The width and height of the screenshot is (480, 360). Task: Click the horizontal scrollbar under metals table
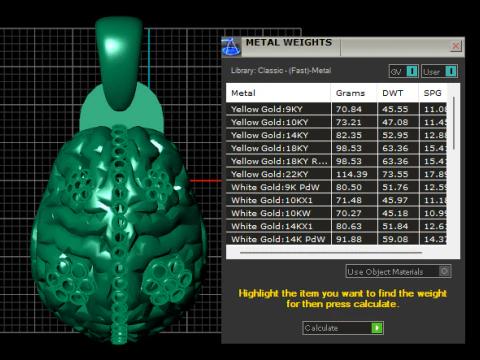pos(331,253)
